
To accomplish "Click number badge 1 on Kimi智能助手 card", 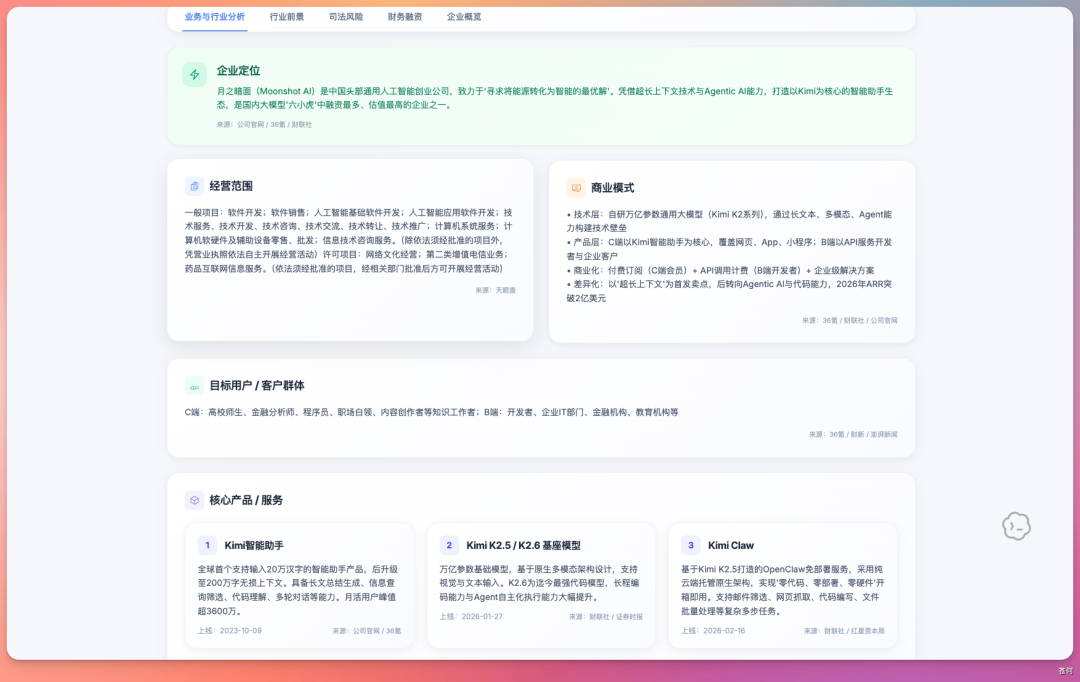I will click(x=207, y=545).
